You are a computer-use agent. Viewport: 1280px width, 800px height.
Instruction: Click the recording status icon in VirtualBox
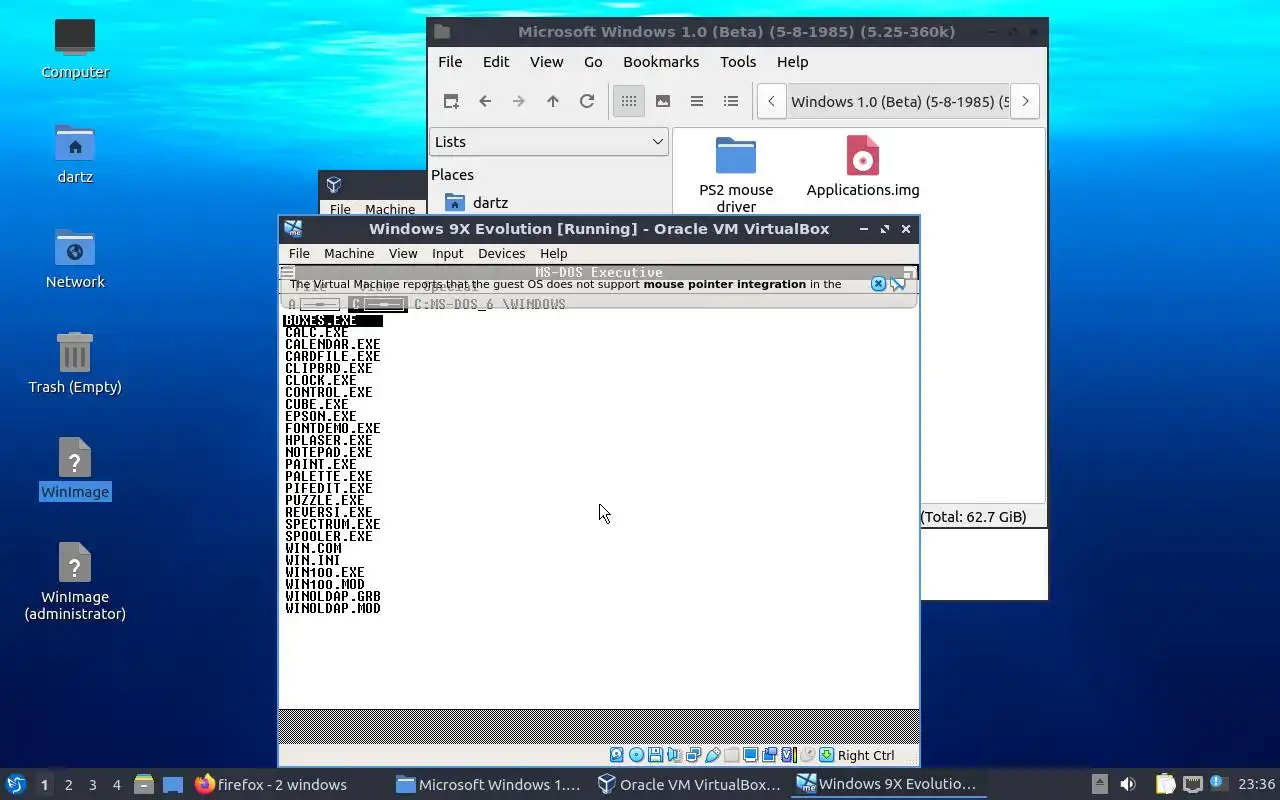pyautogui.click(x=769, y=755)
